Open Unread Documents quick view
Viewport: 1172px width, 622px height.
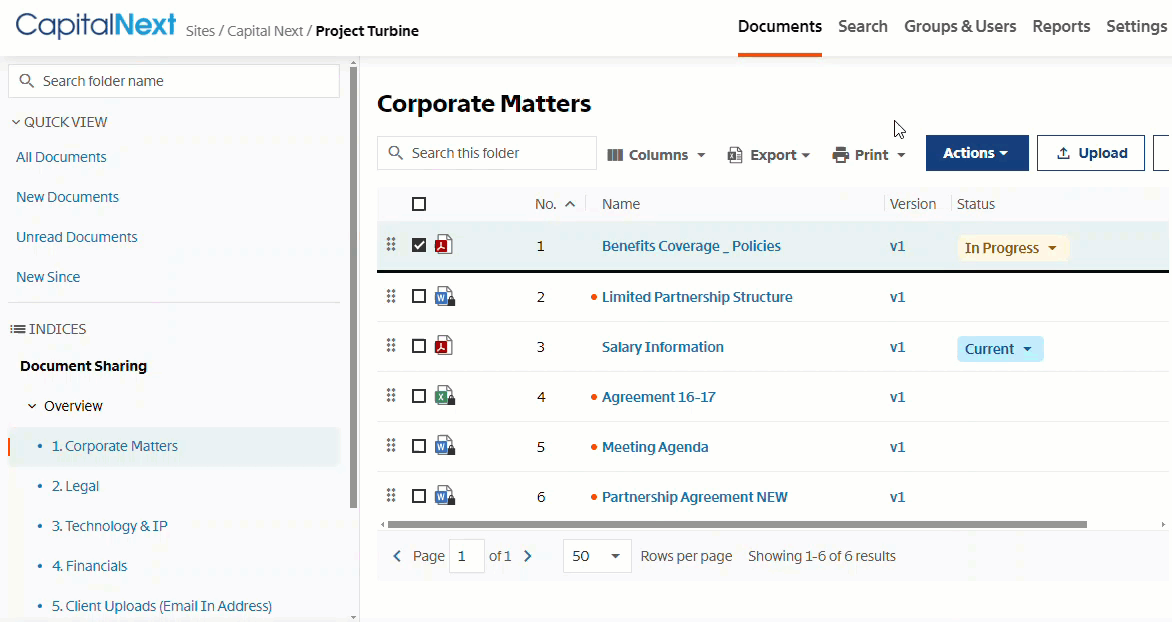(77, 237)
